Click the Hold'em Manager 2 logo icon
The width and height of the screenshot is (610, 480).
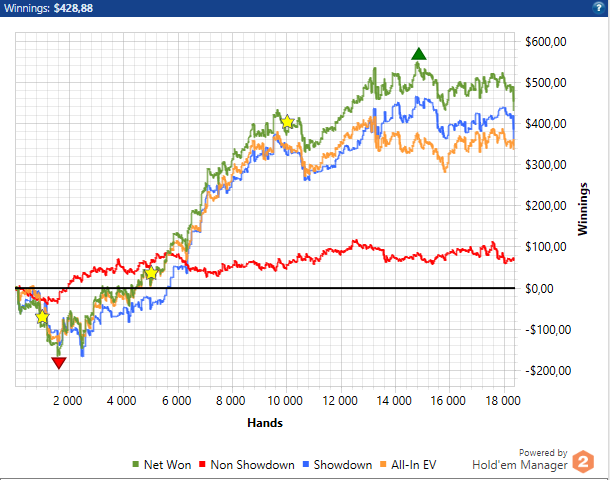point(583,462)
